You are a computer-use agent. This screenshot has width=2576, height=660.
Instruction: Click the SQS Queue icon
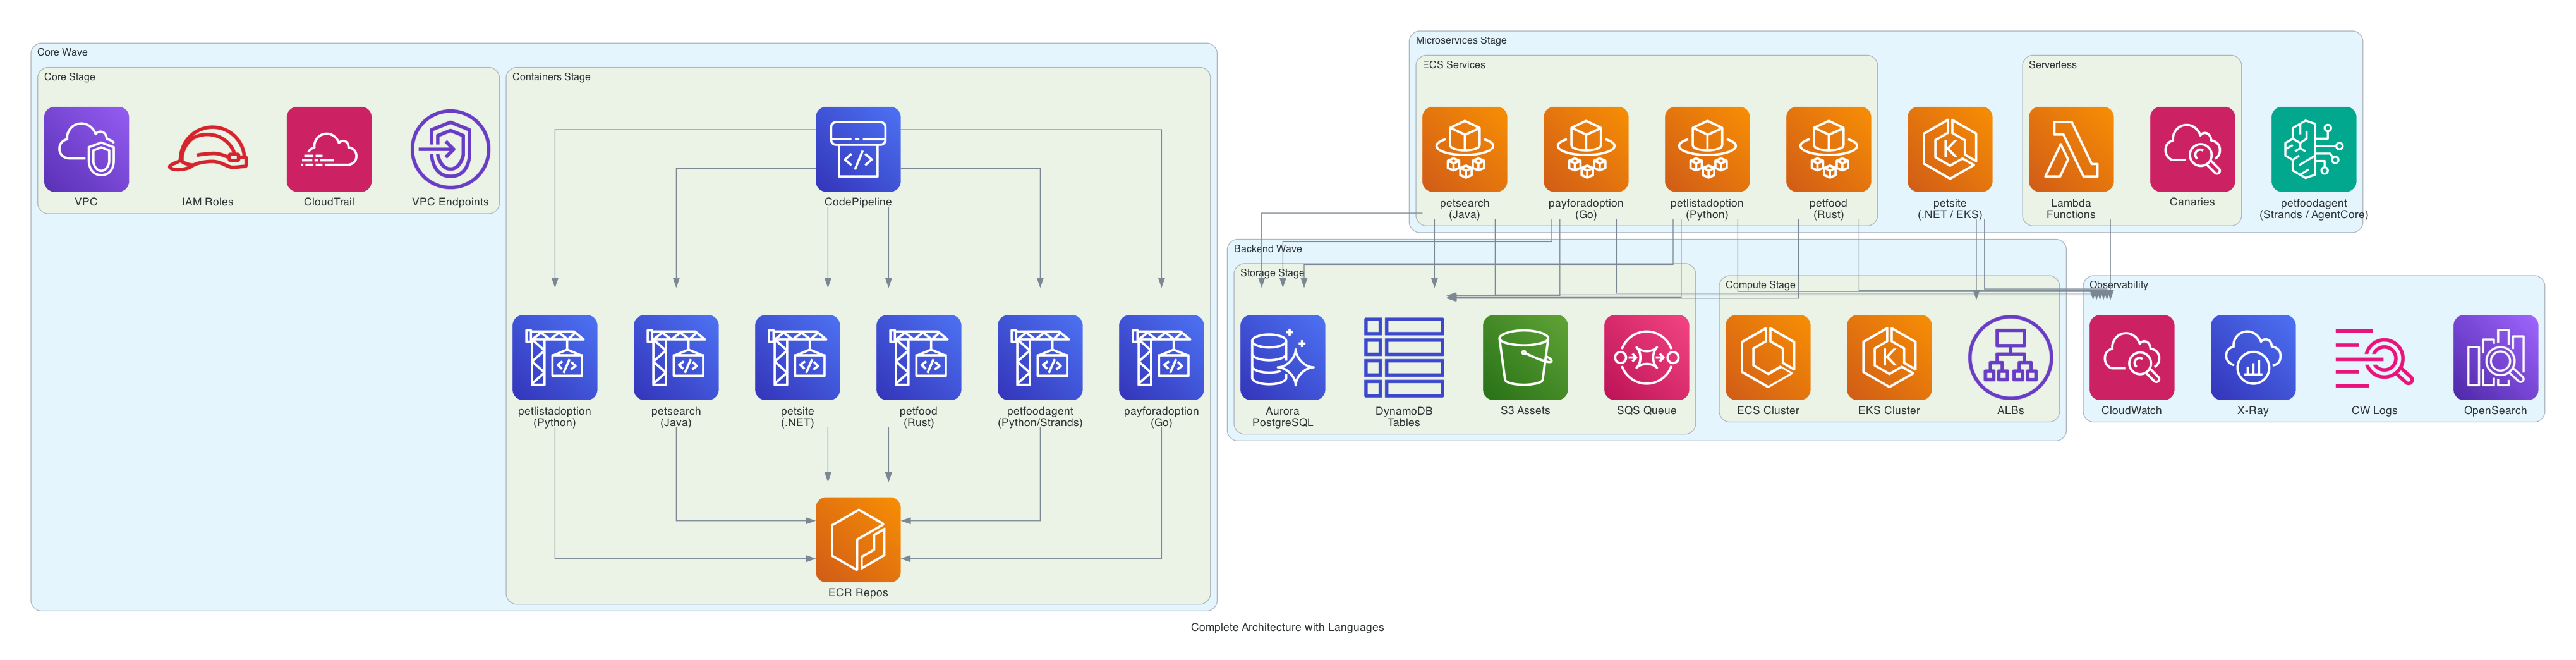click(1646, 358)
